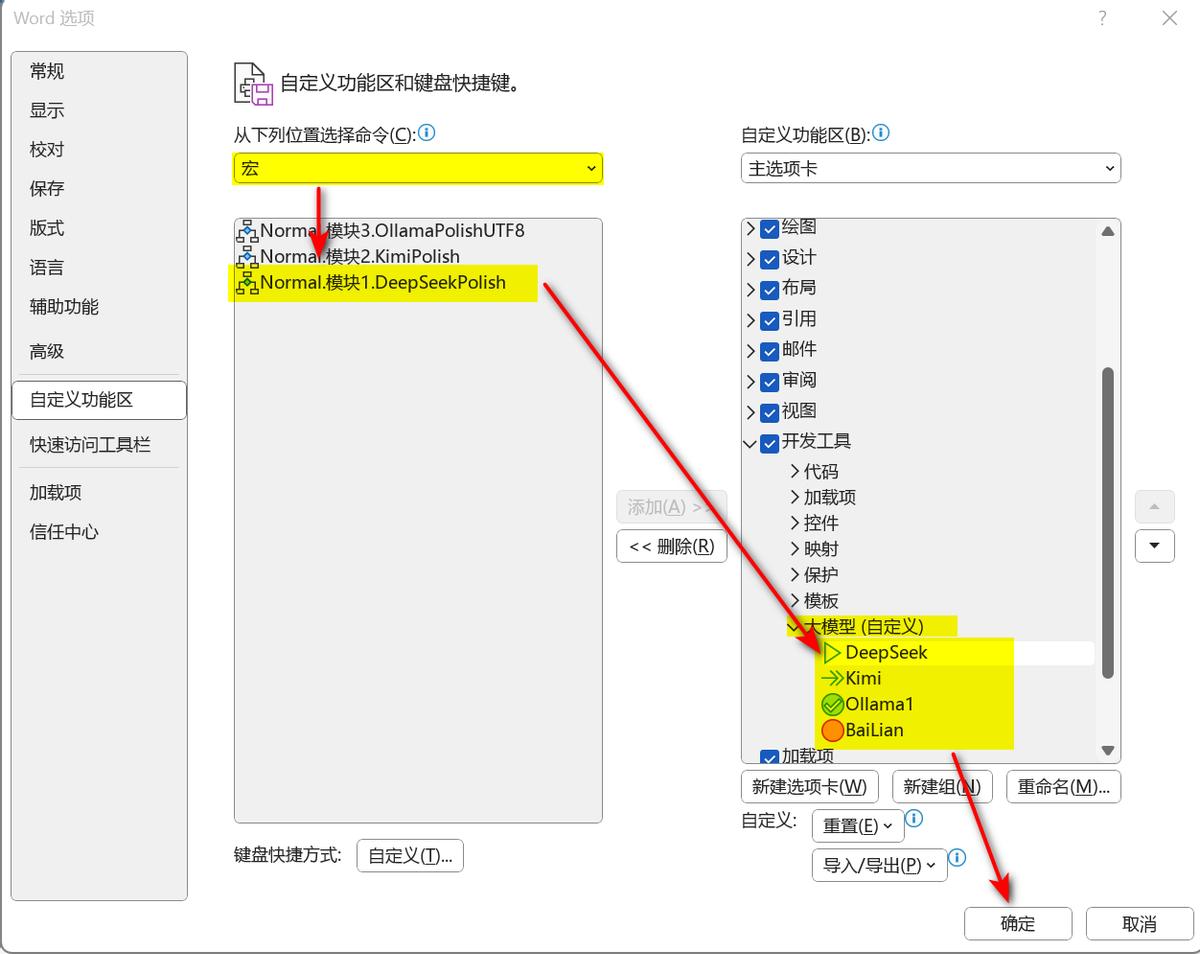Image resolution: width=1200 pixels, height=954 pixels.
Task: Open keyboard shortcuts 自定义(T) button
Action: point(410,856)
